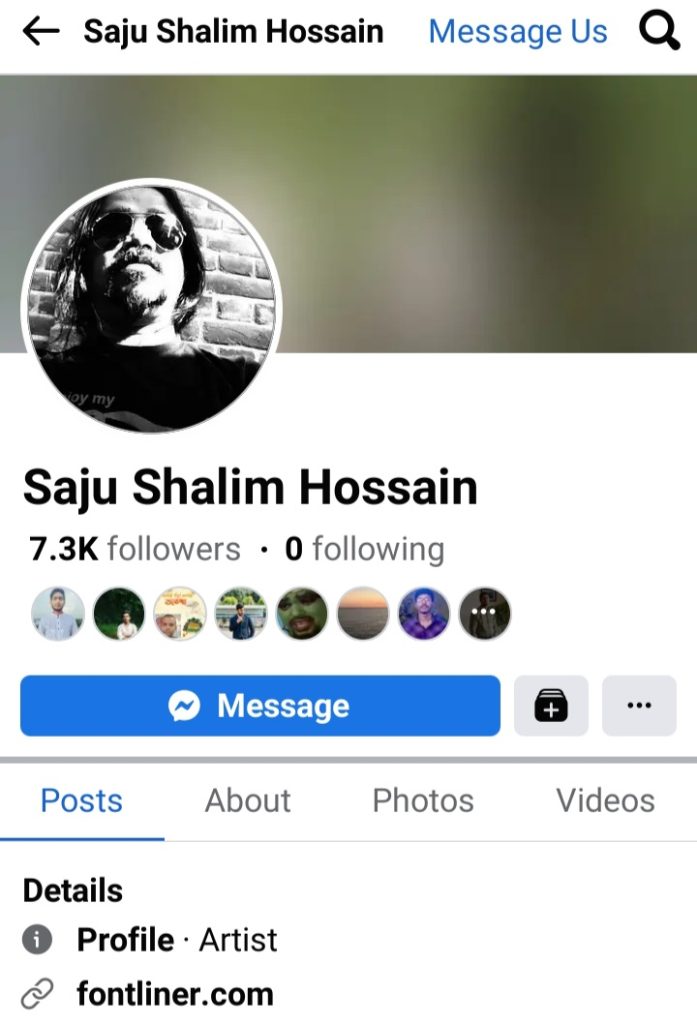This screenshot has width=697, height=1024.
Task: Tap the Message Us link
Action: 518,31
